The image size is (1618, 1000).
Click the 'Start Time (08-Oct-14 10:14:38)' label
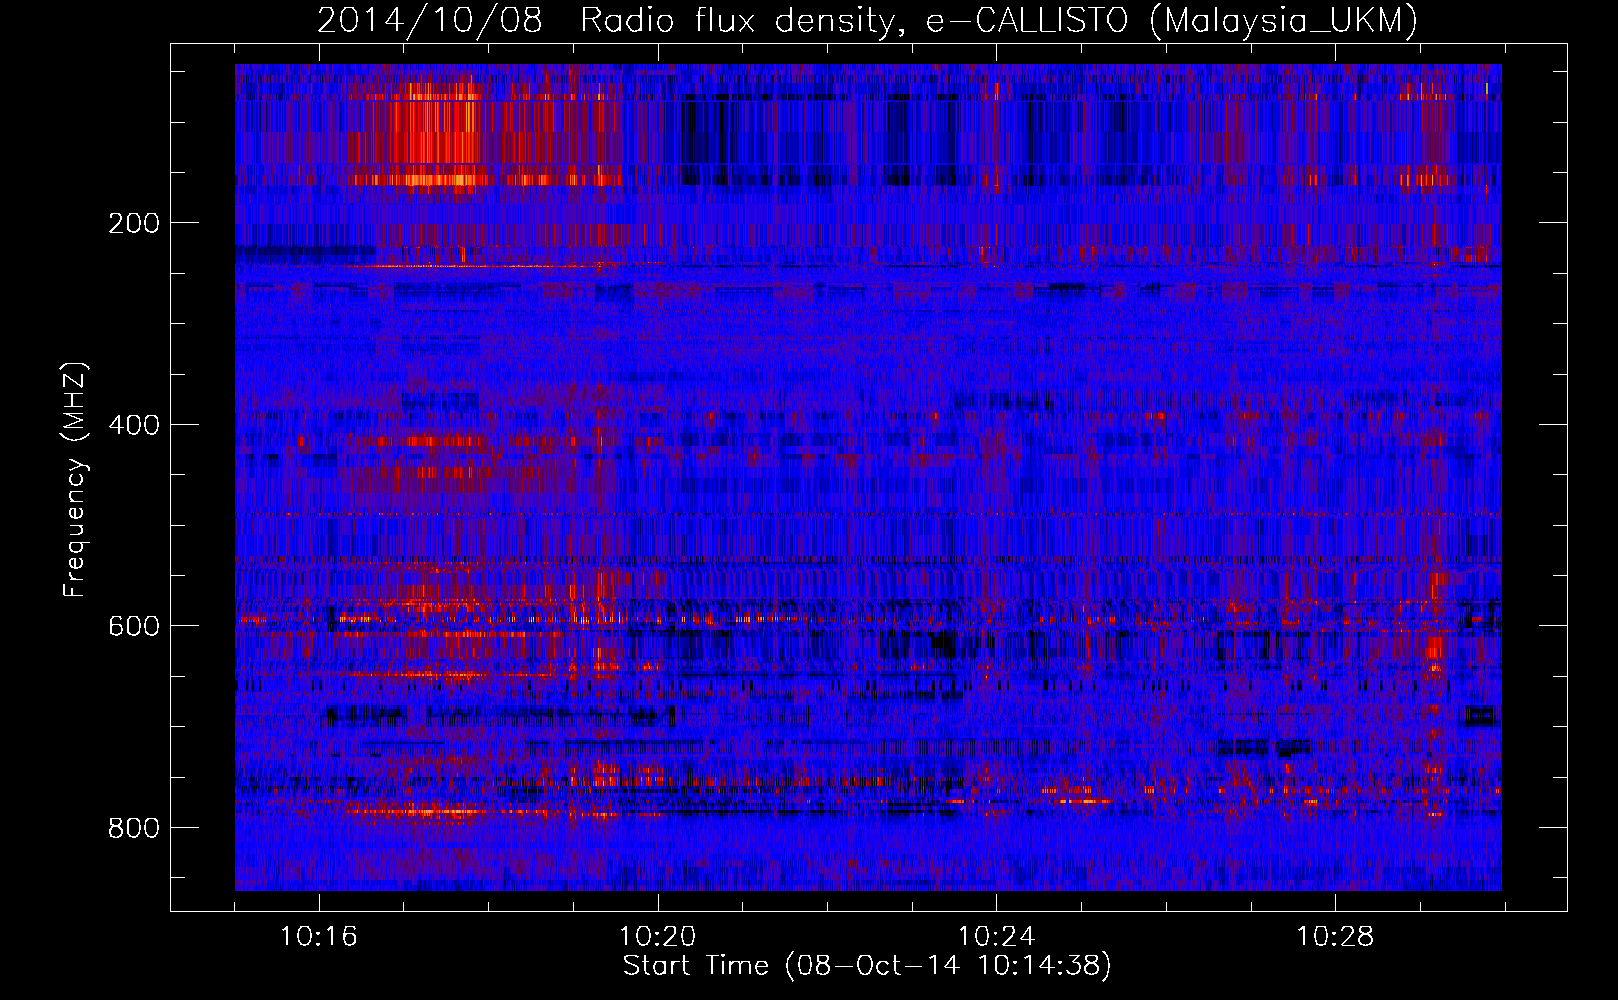[x=867, y=966]
